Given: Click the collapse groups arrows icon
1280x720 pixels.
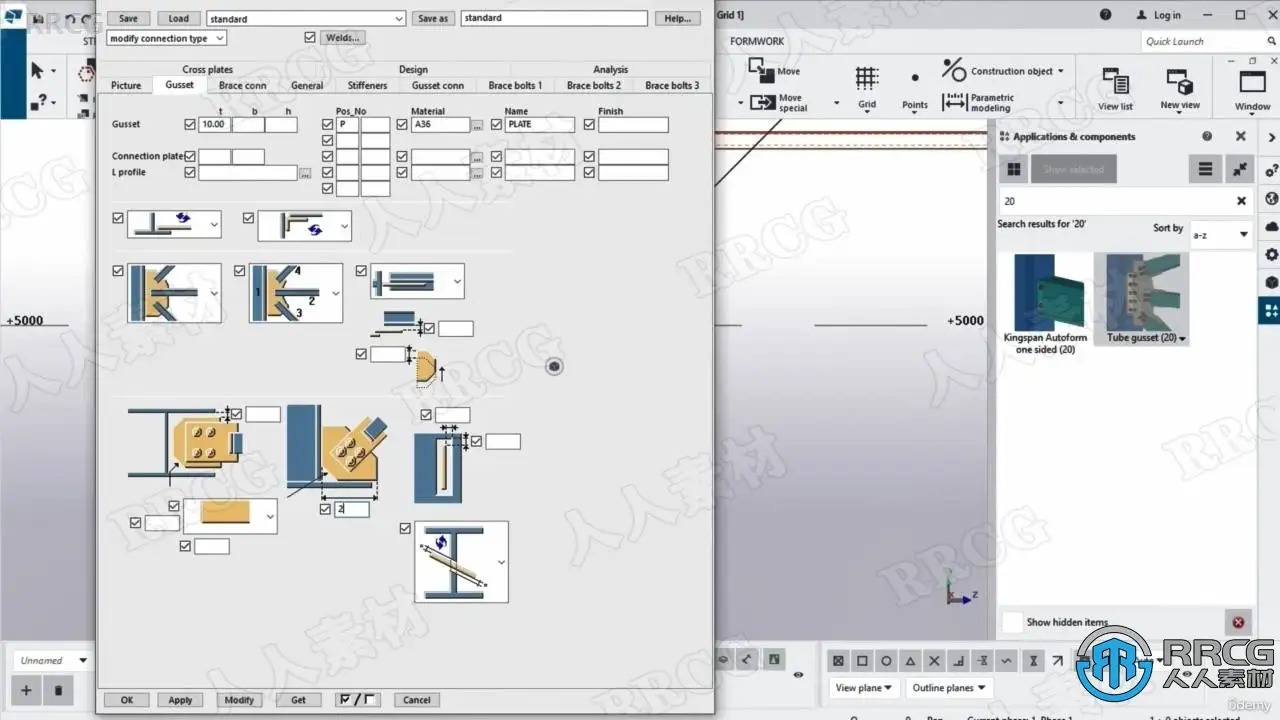Looking at the screenshot, I should point(1240,169).
